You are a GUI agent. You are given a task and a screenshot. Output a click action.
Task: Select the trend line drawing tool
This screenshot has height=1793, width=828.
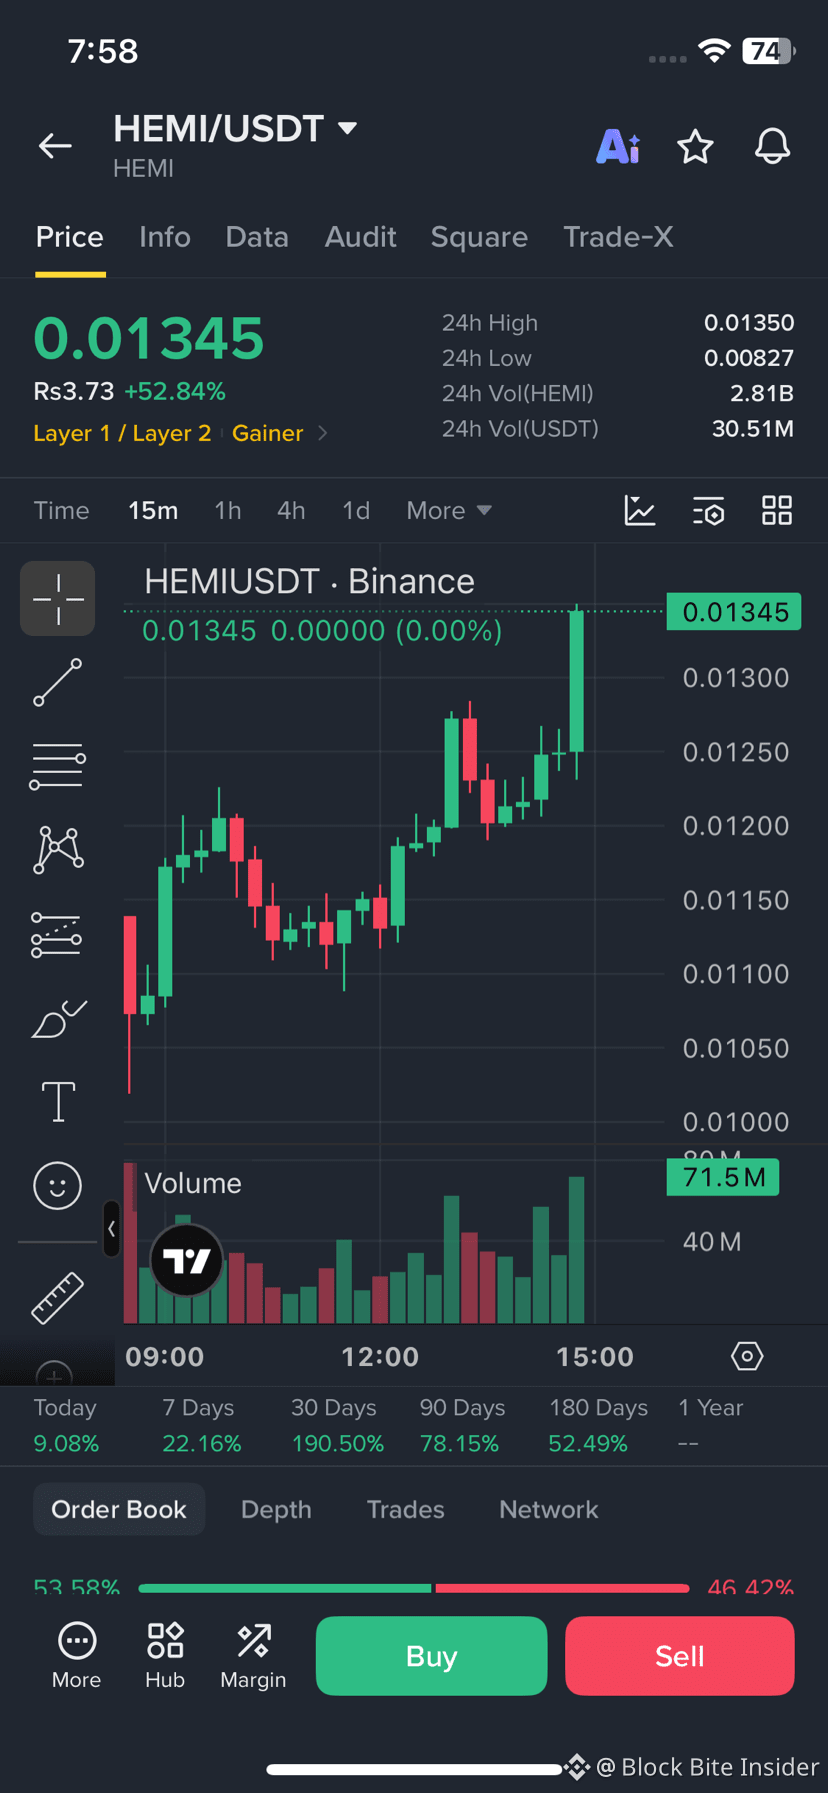coord(58,683)
